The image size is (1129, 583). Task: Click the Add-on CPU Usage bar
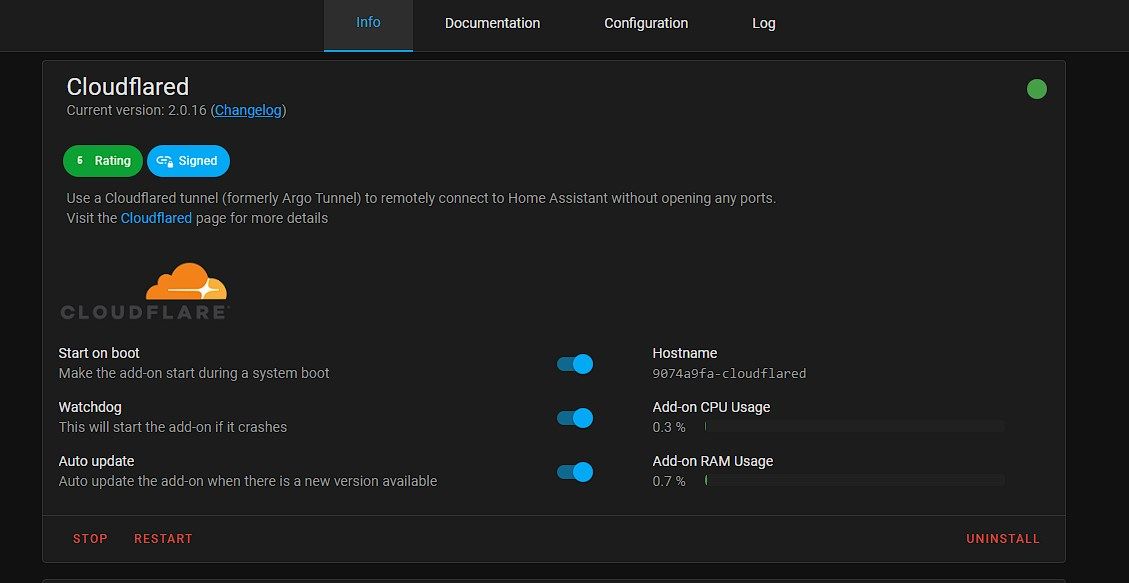click(854, 427)
